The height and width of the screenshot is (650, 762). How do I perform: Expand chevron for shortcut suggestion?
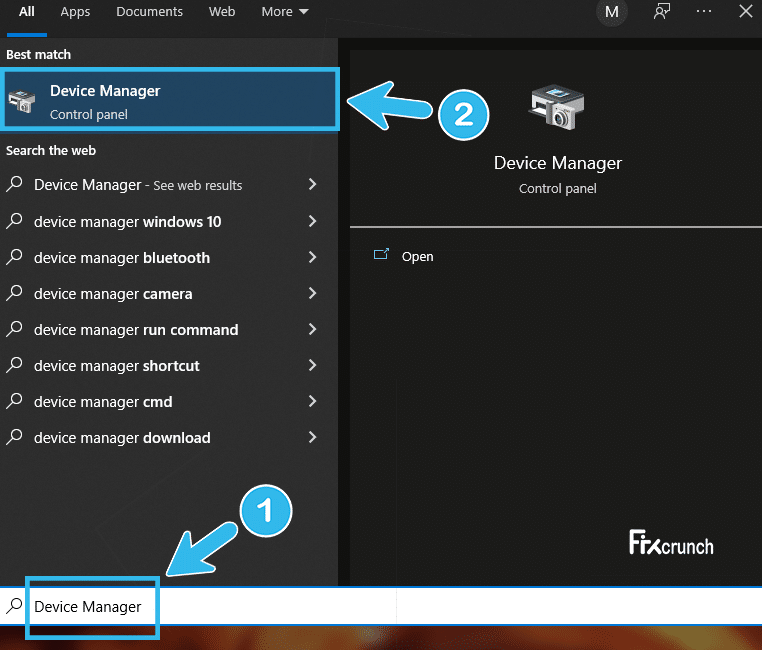coord(312,365)
